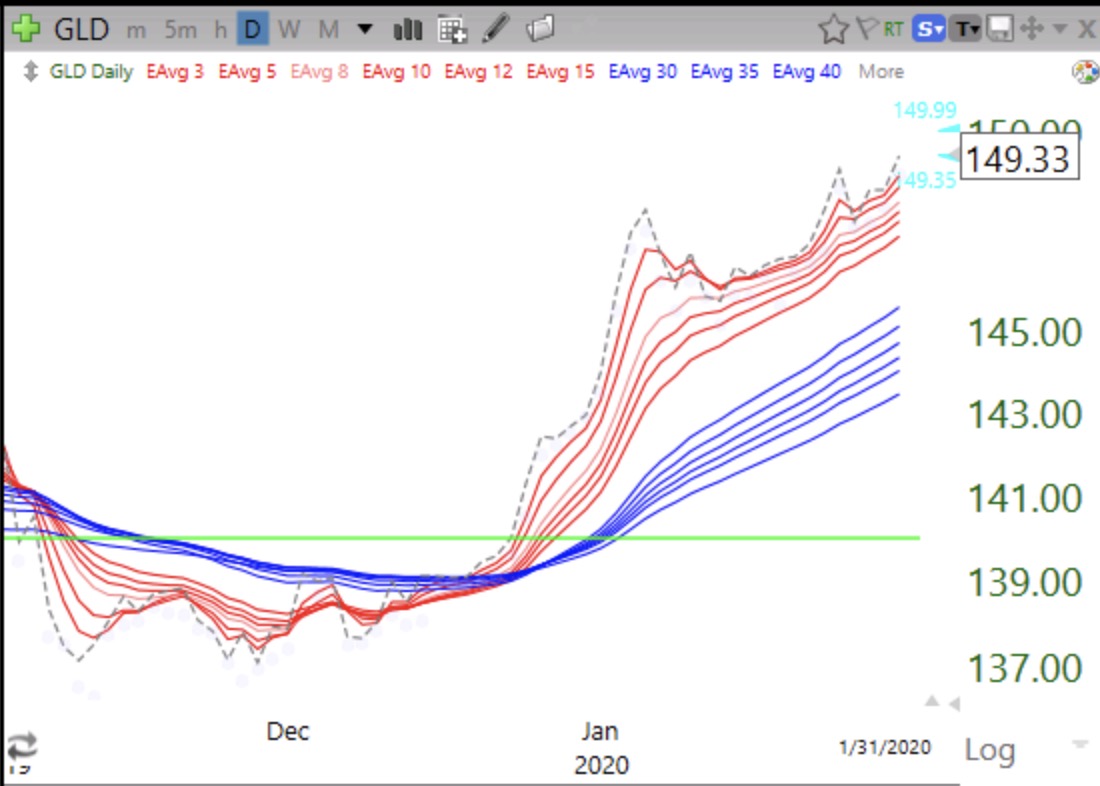Select the EAvg 12 indicator label
Screen dimensions: 1100x786
478,72
